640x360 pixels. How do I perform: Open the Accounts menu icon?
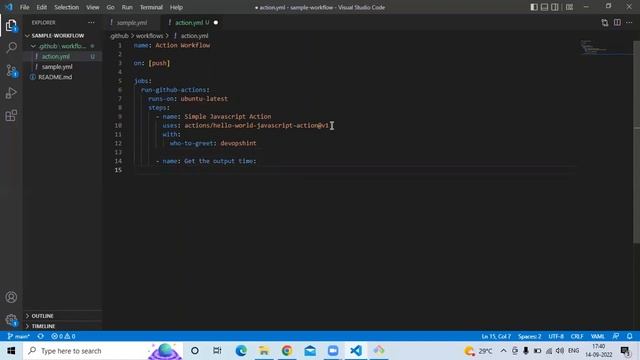[x=11, y=297]
